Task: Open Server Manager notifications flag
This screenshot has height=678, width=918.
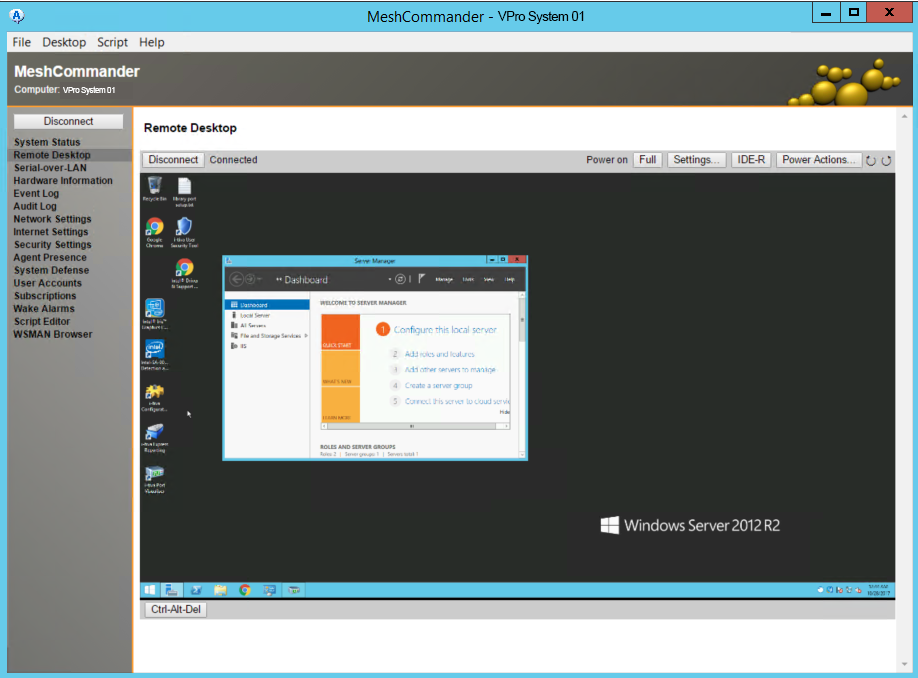Action: [x=422, y=279]
